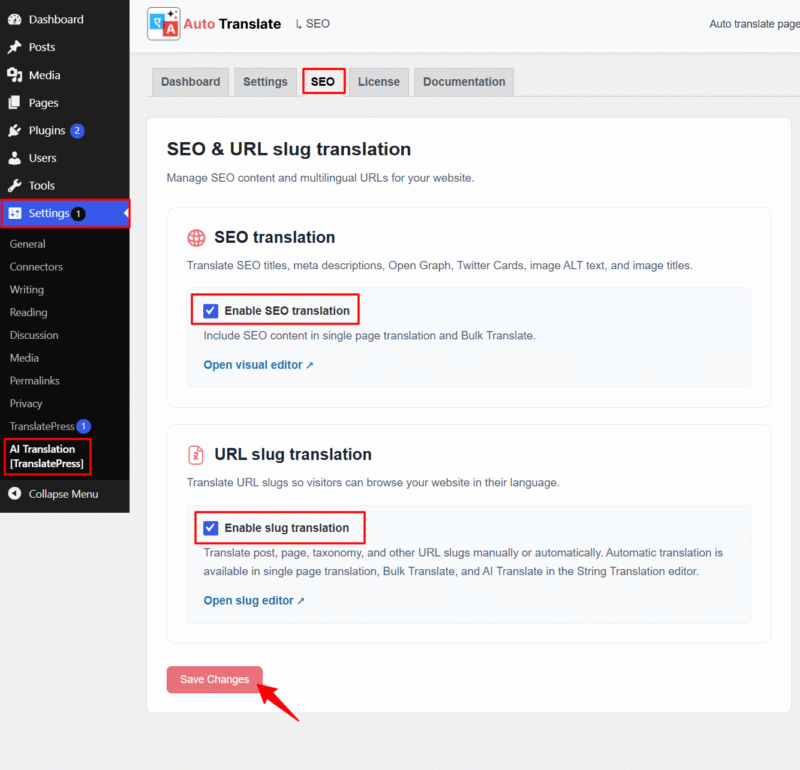Open TranslatePress settings submenu
Screen dimensions: 800x770
42,426
